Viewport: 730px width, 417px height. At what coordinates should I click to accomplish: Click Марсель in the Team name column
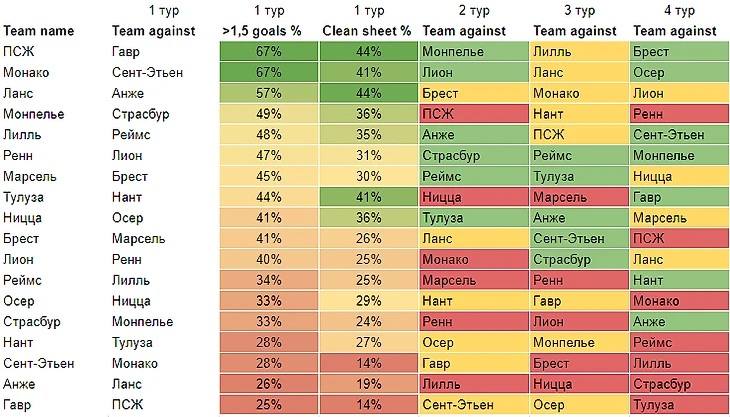point(33,176)
